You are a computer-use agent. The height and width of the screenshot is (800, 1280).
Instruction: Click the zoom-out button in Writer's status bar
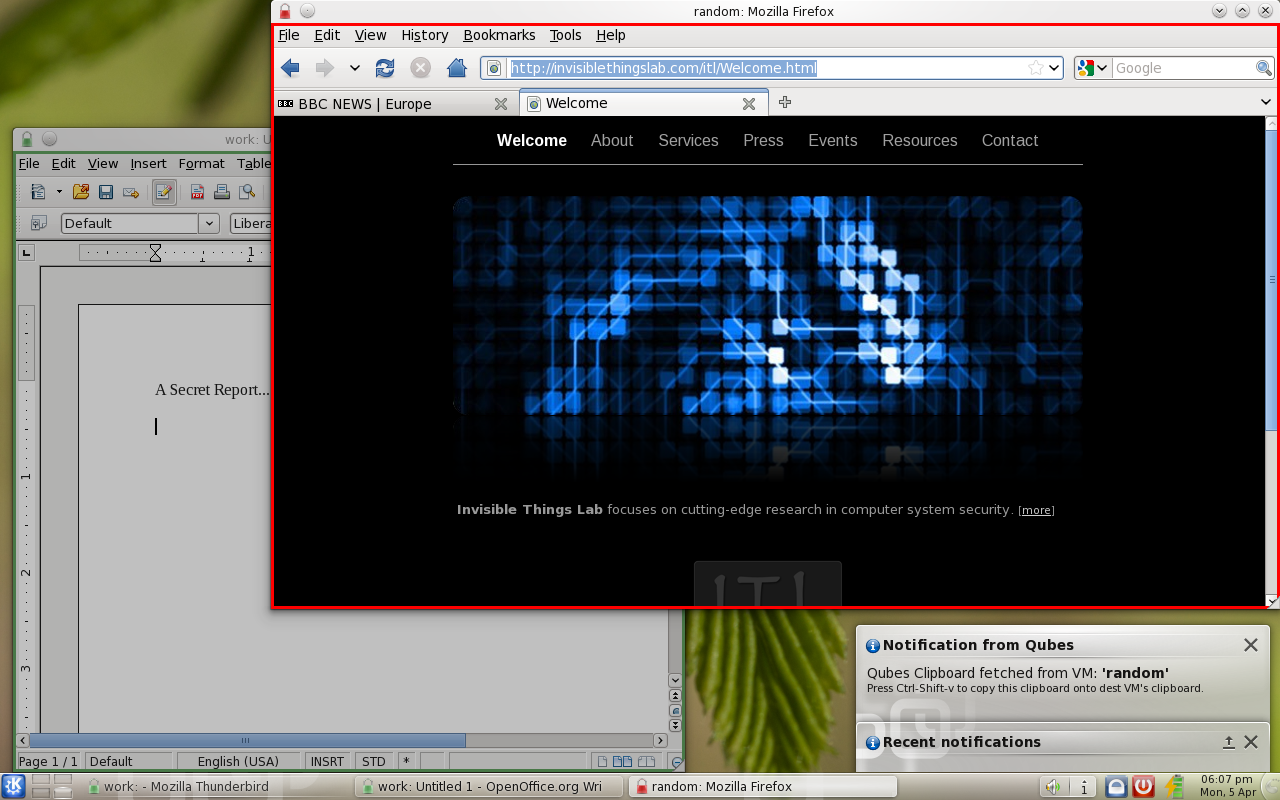677,762
